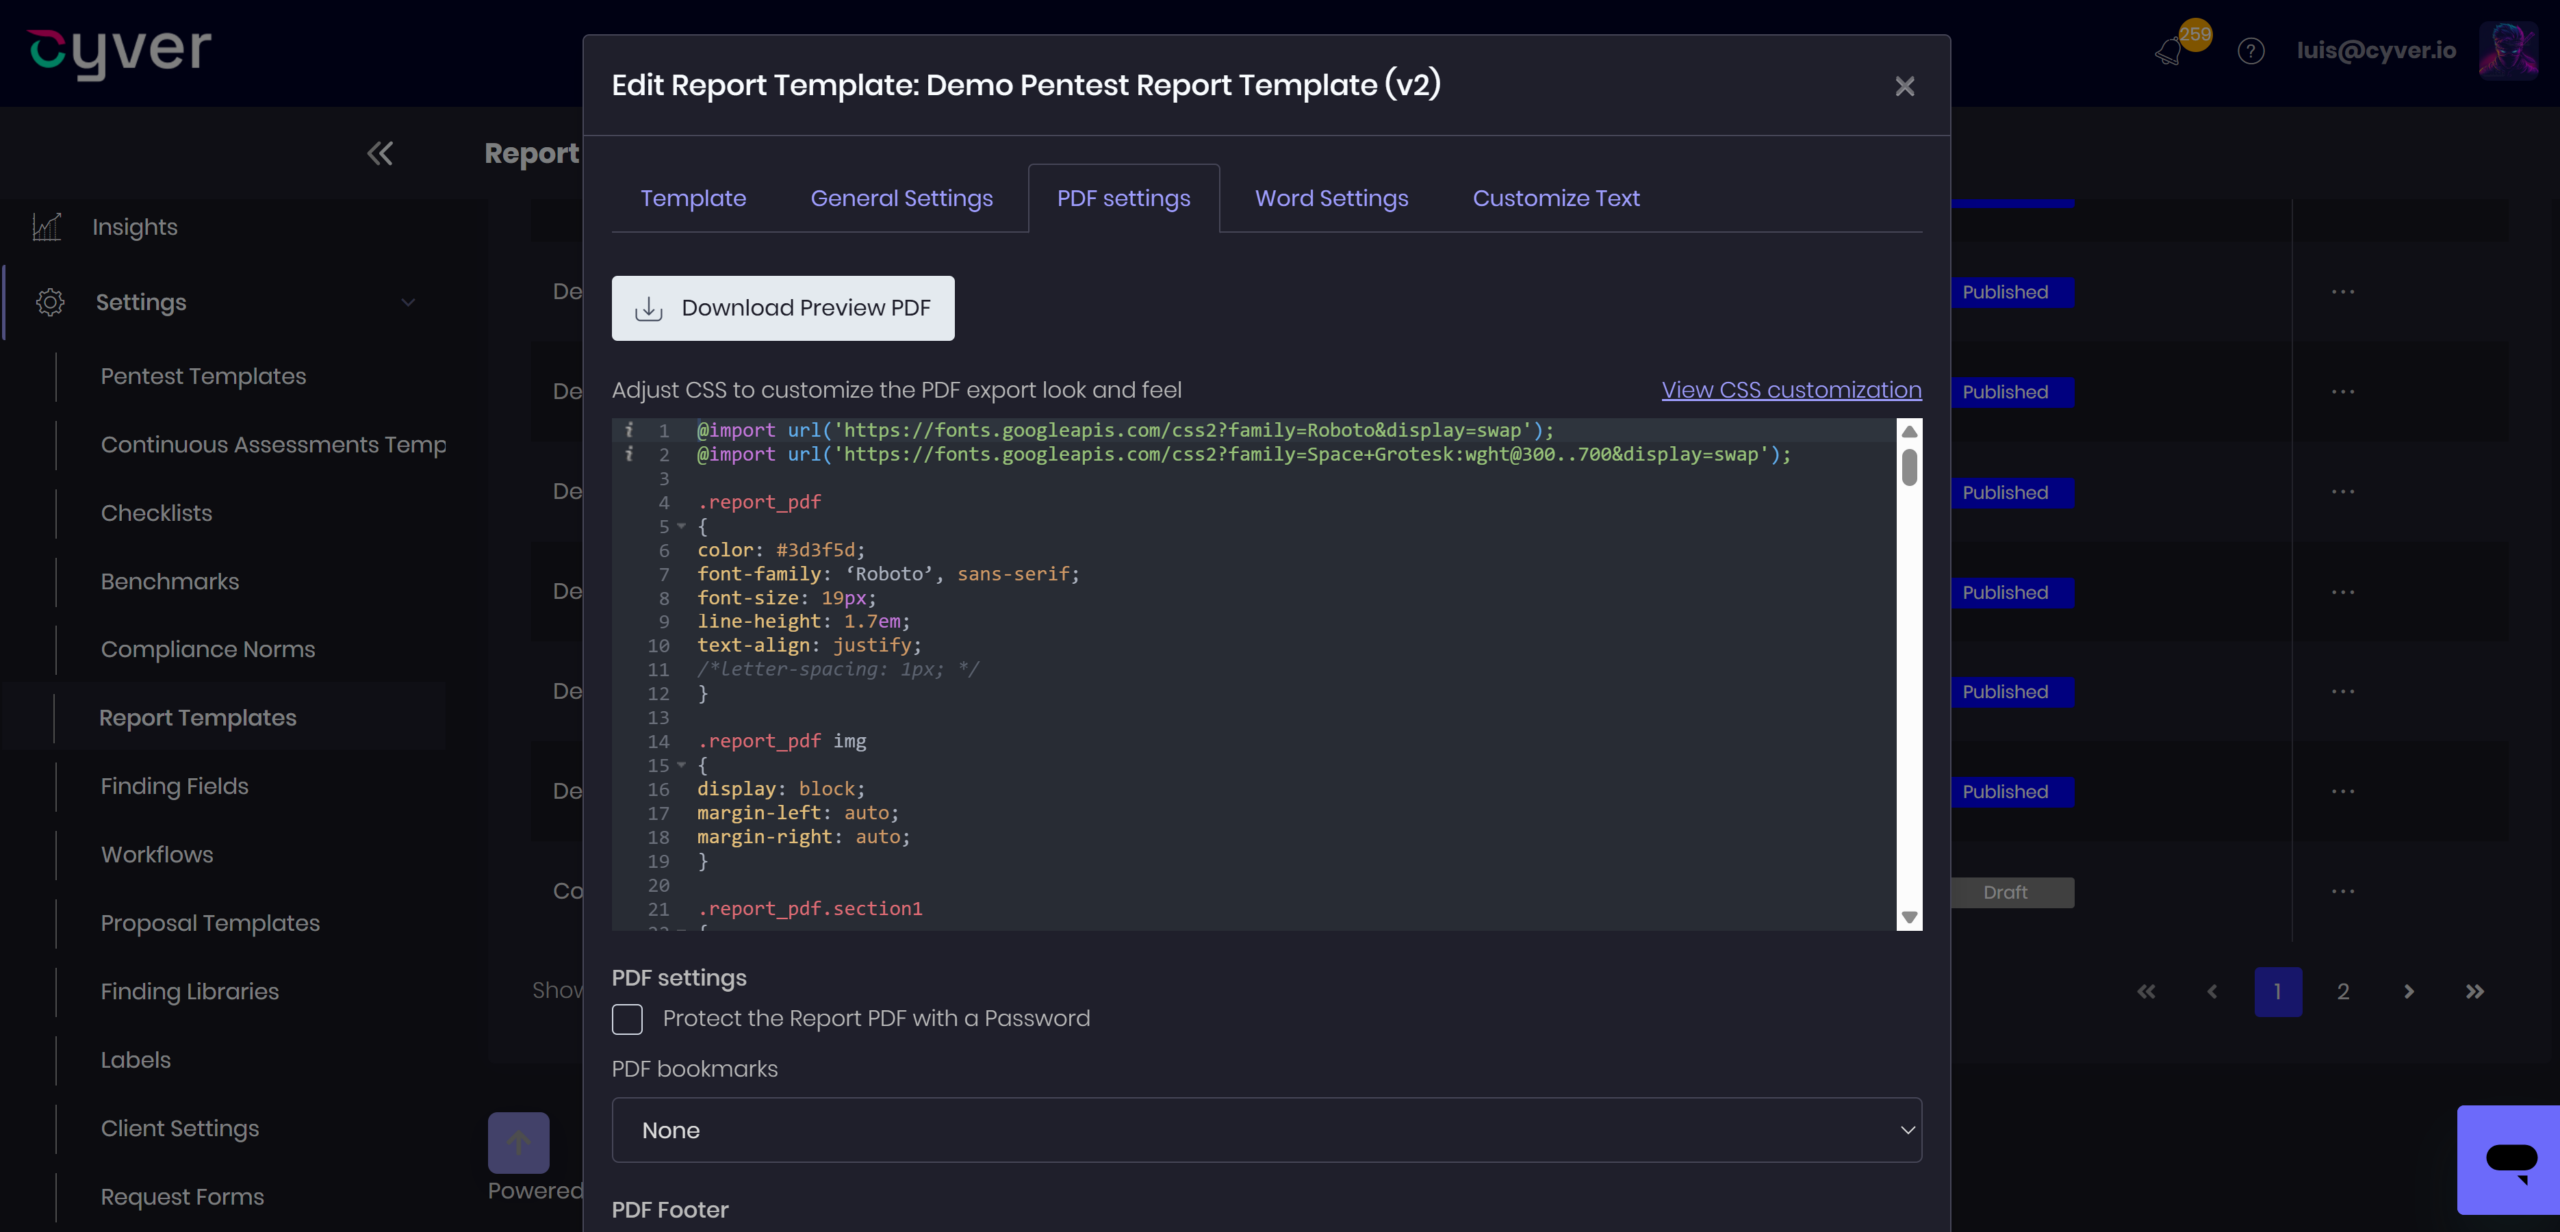This screenshot has height=1232, width=2560.
Task: Open Compliance Norms in sidebar
Action: [x=208, y=649]
